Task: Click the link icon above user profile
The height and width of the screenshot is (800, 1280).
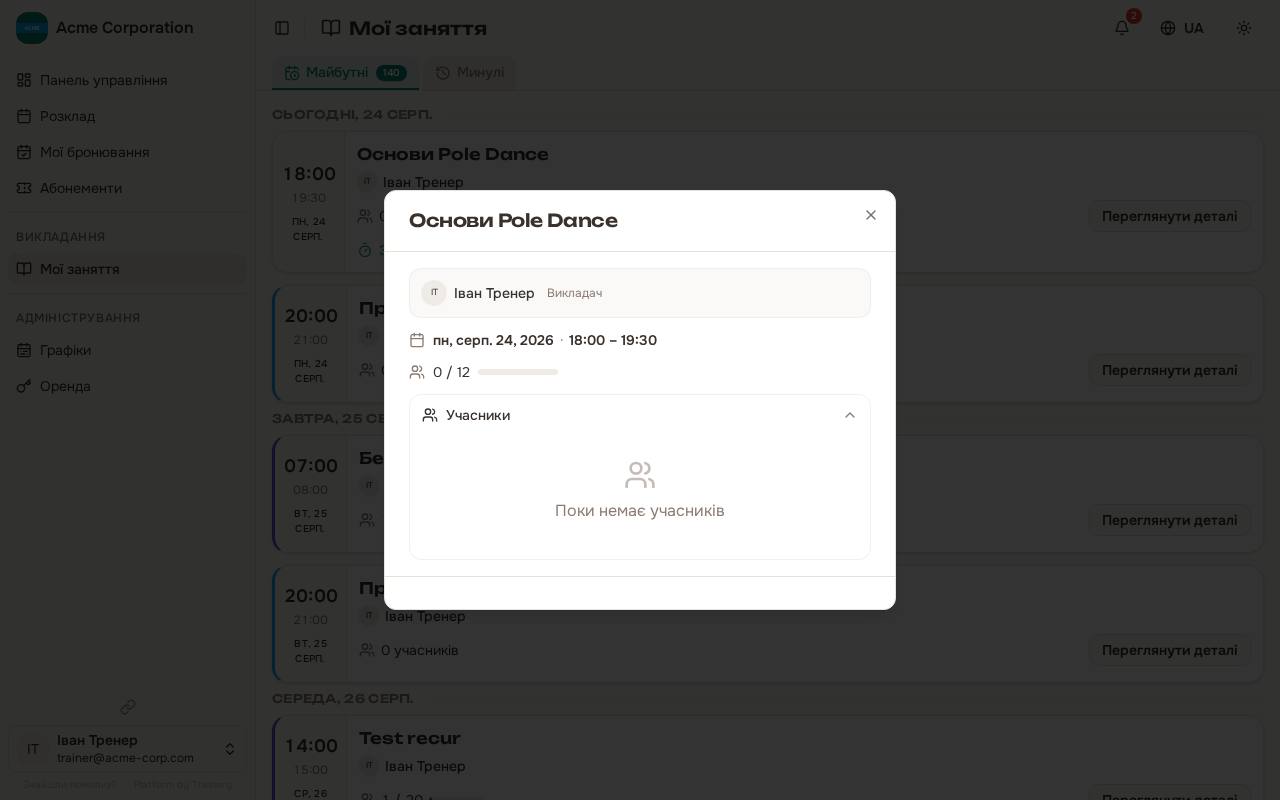Action: [x=128, y=707]
